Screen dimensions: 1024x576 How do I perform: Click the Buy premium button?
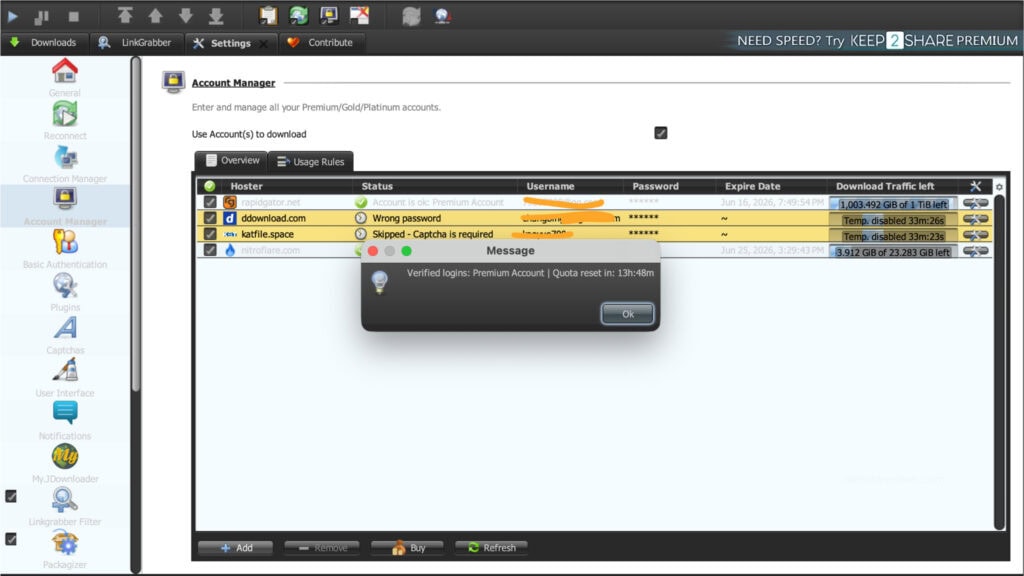tap(408, 547)
